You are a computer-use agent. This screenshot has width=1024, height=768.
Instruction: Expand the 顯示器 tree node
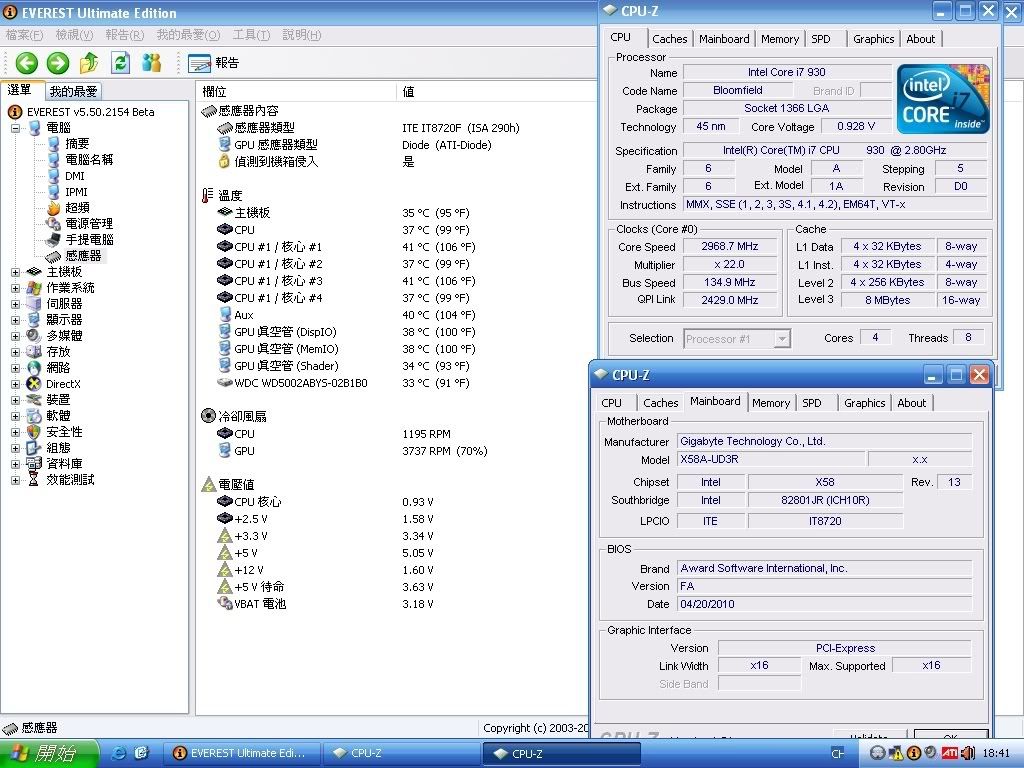tap(15, 320)
